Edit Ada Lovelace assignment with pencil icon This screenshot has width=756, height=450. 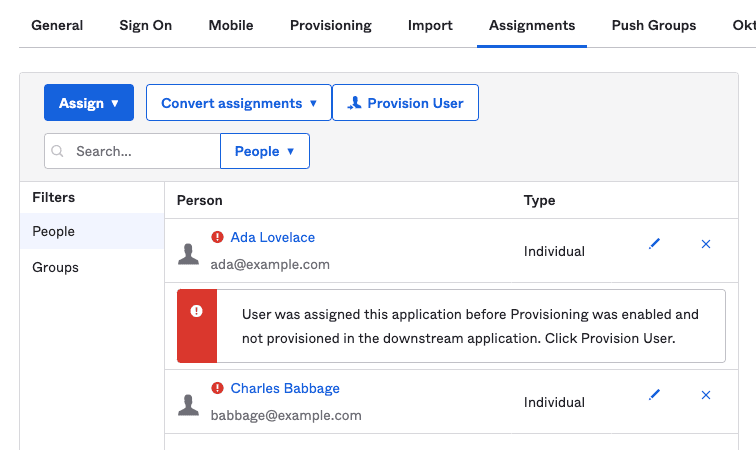click(x=654, y=244)
